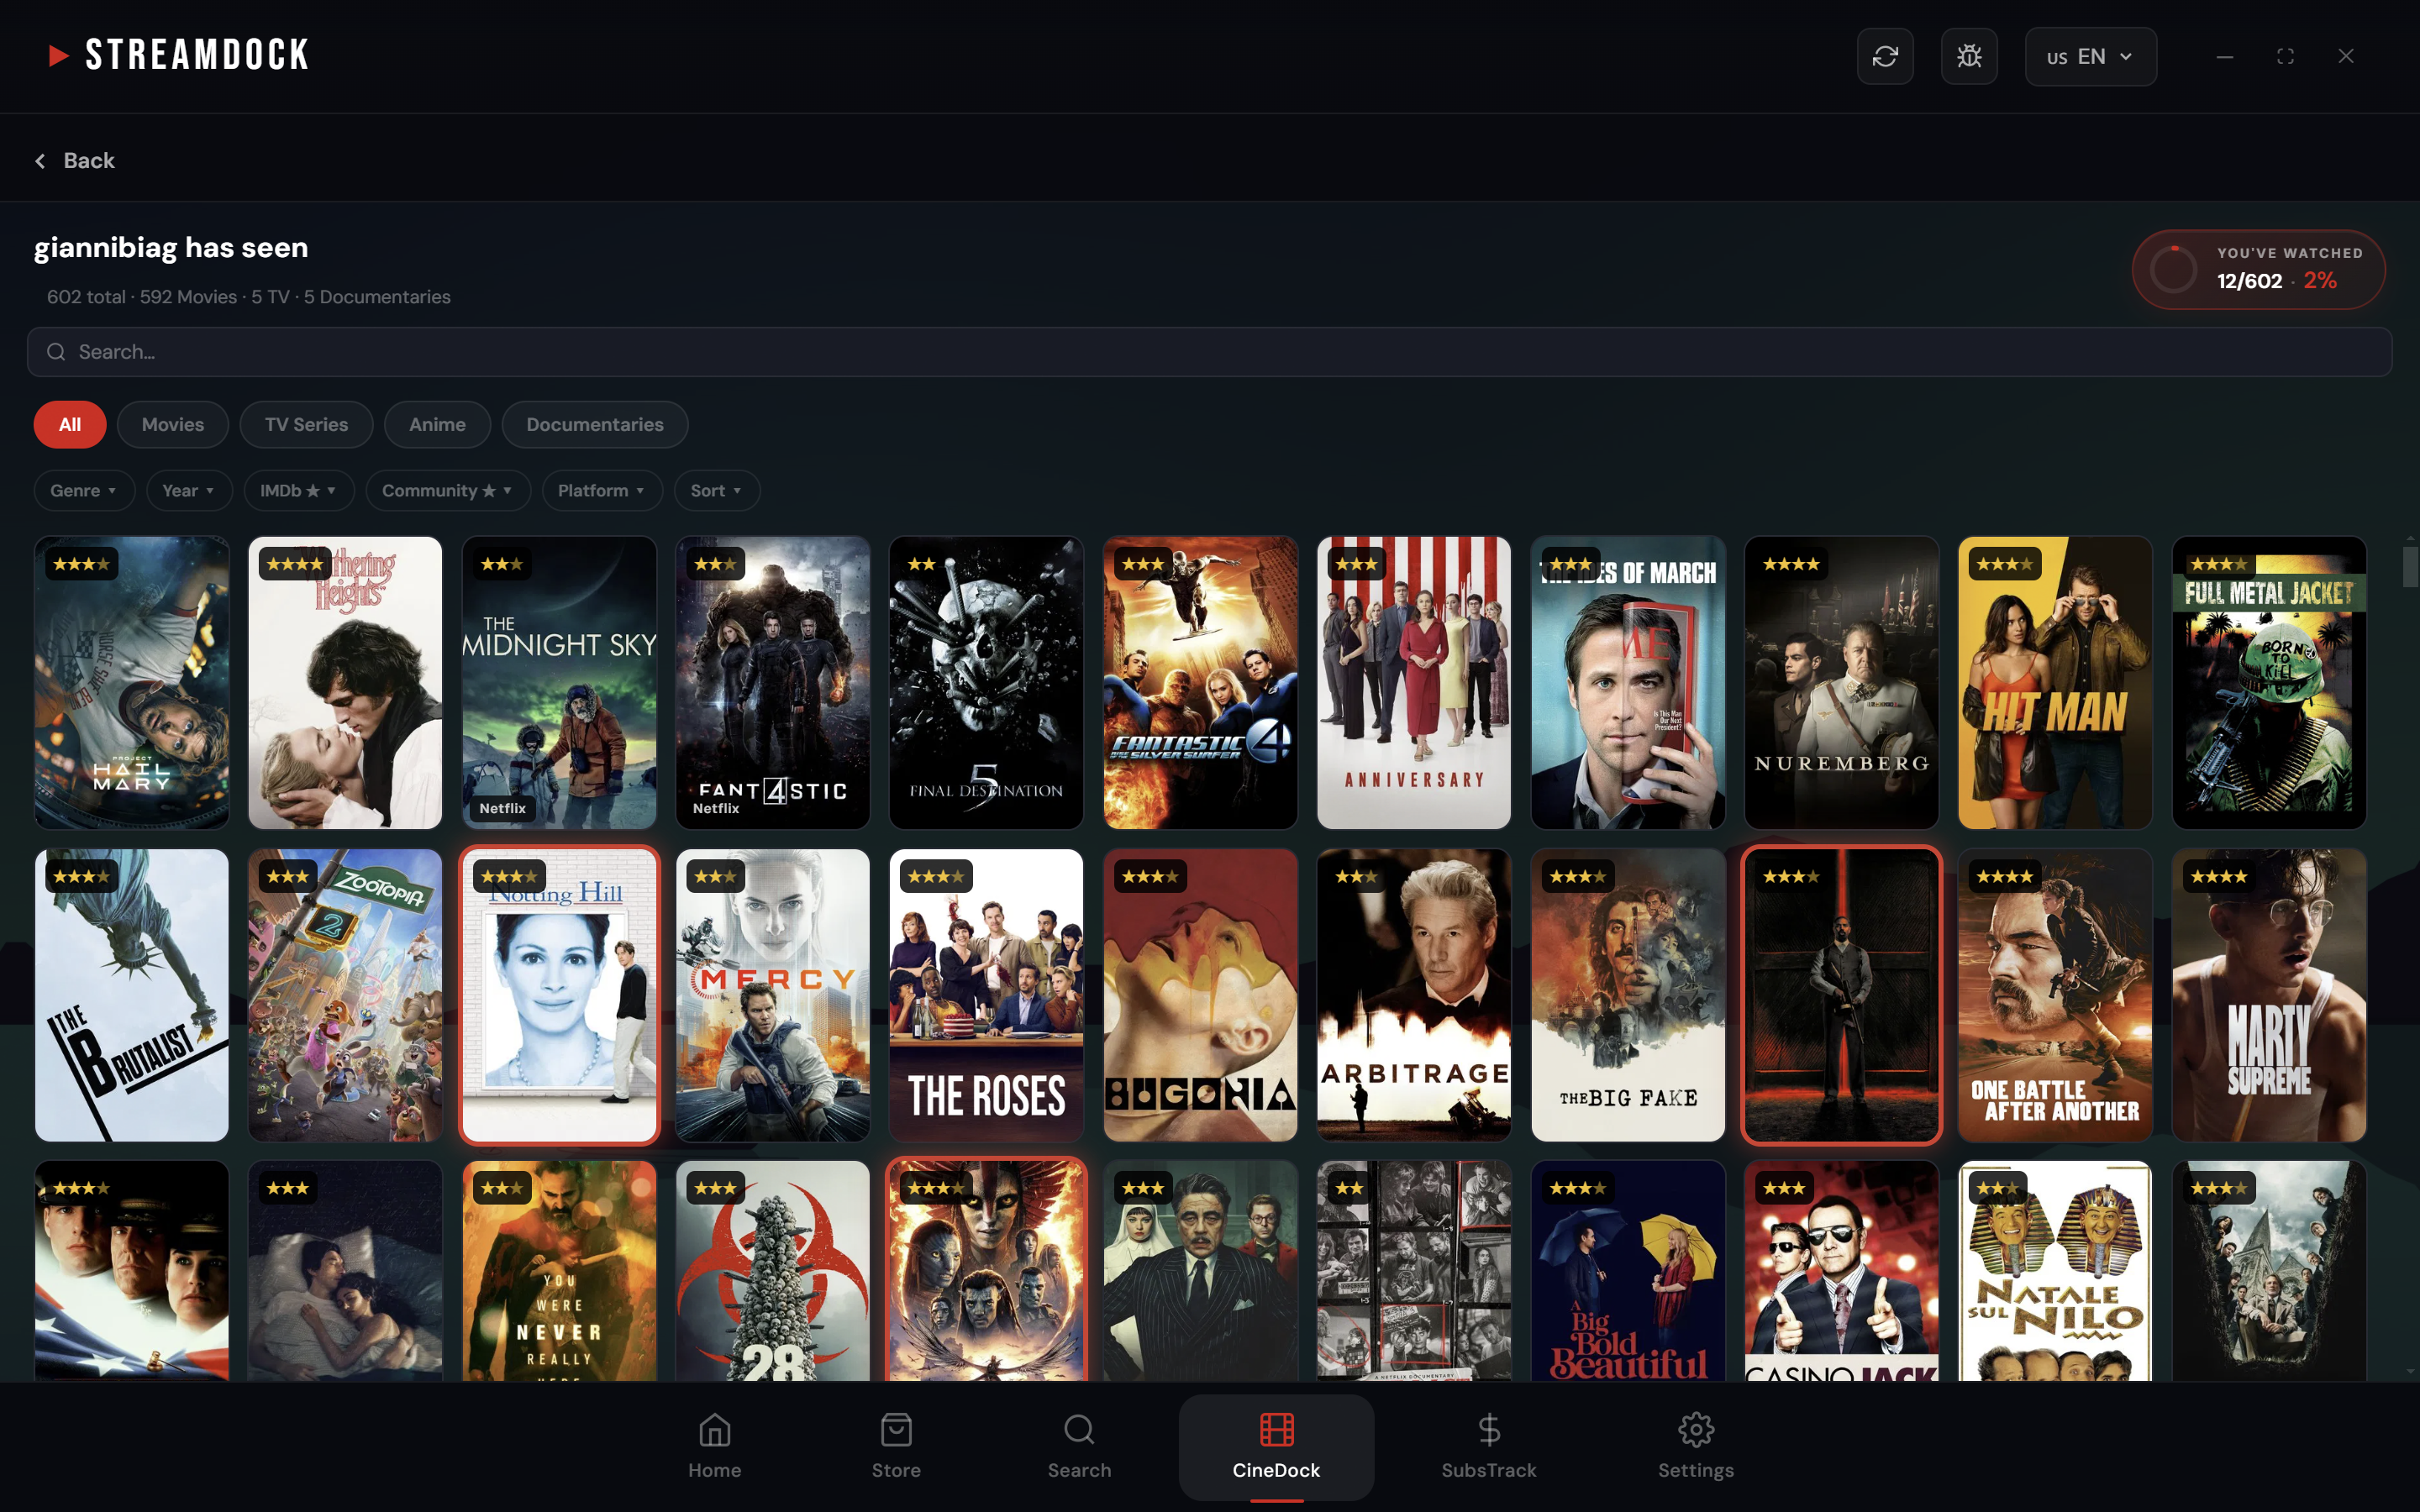
Task: Open the Hit Man poster
Action: pos(2055,683)
